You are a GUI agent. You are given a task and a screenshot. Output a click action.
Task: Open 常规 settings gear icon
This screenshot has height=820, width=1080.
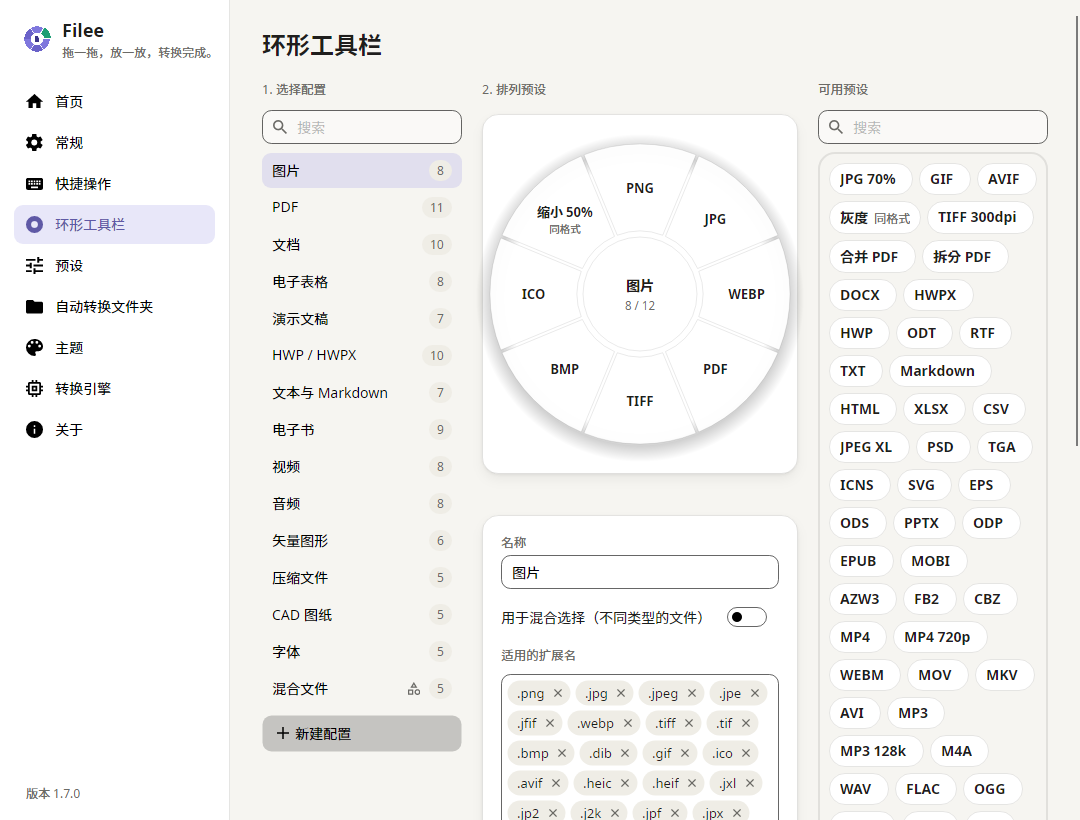[x=34, y=143]
